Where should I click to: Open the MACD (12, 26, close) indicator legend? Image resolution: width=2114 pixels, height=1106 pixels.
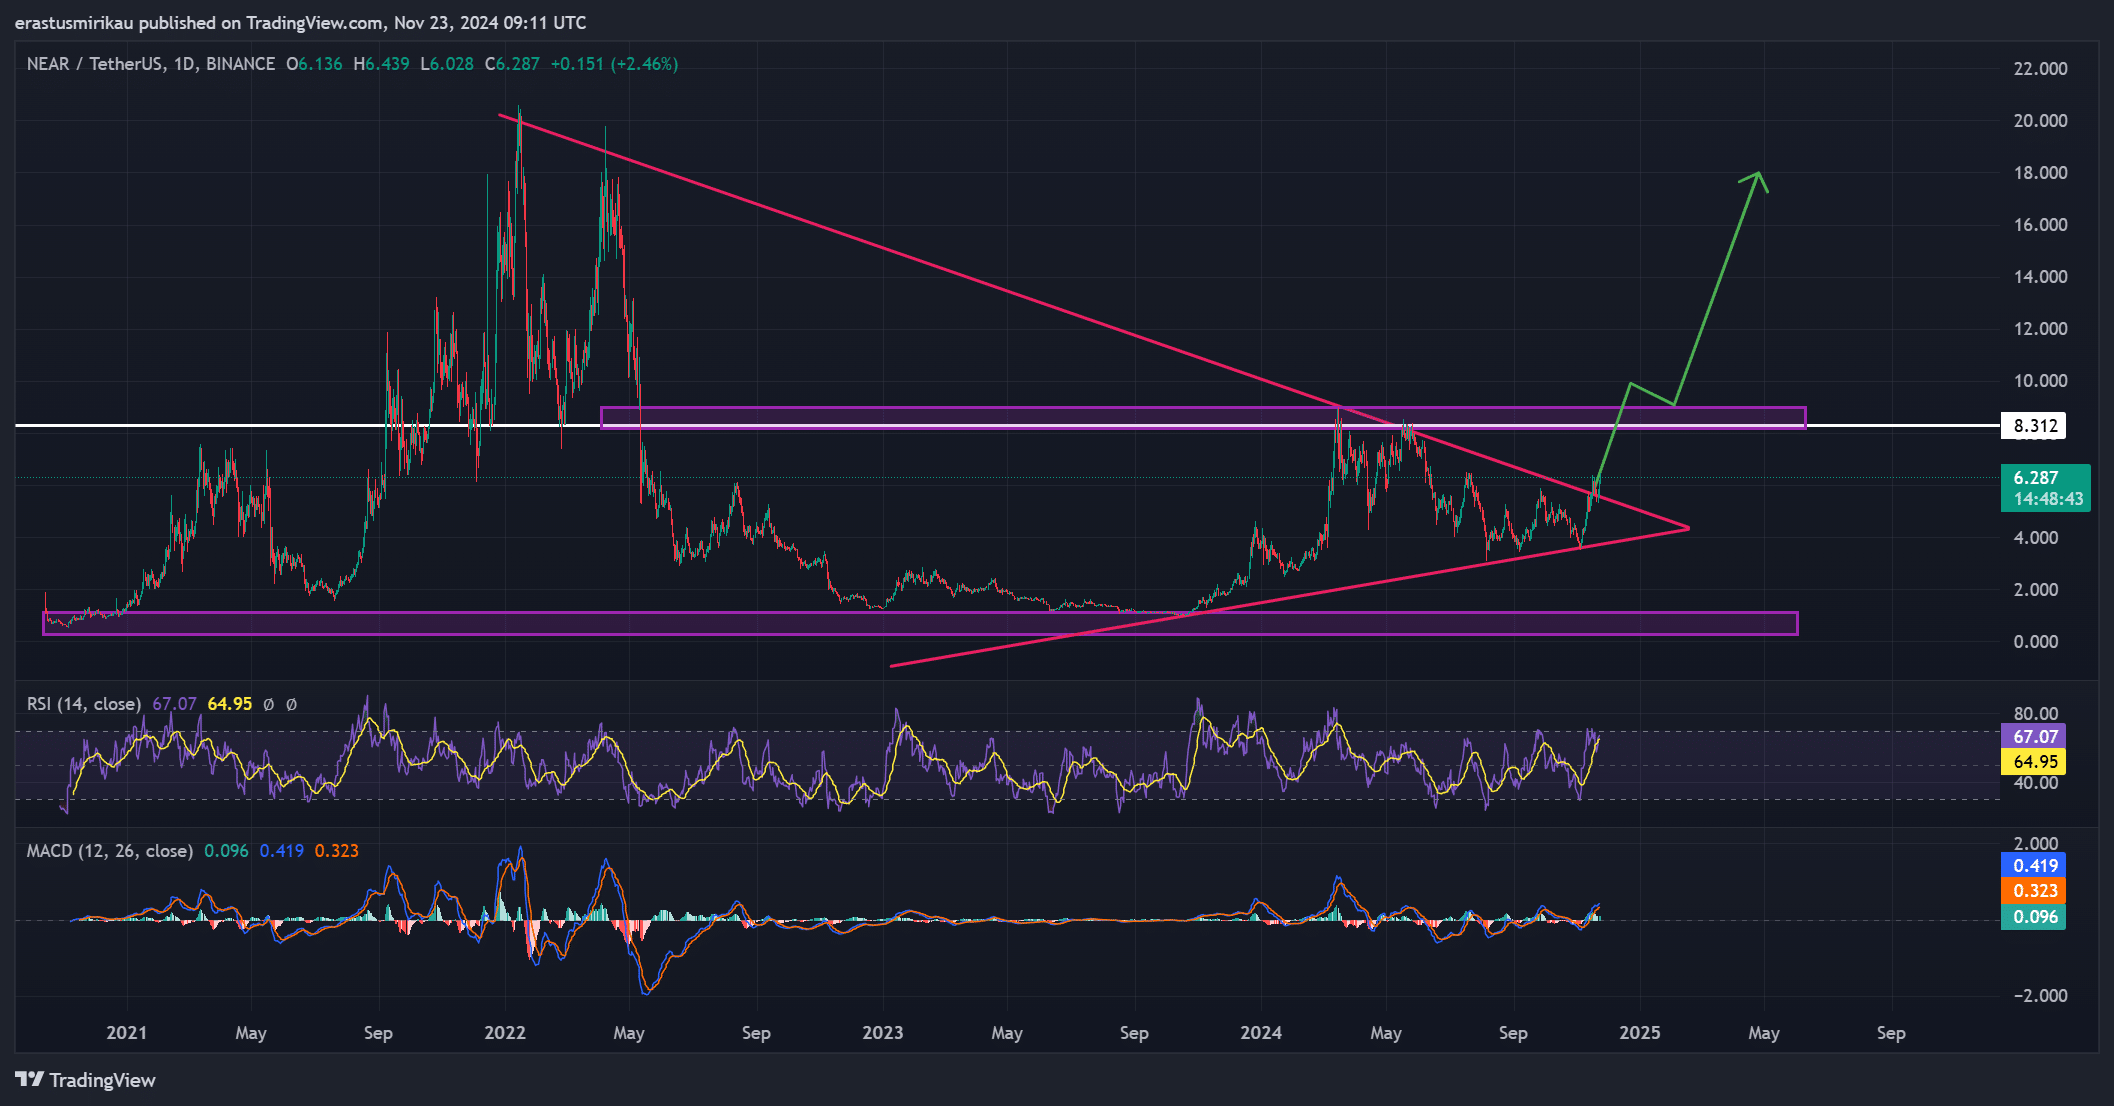pyautogui.click(x=110, y=851)
